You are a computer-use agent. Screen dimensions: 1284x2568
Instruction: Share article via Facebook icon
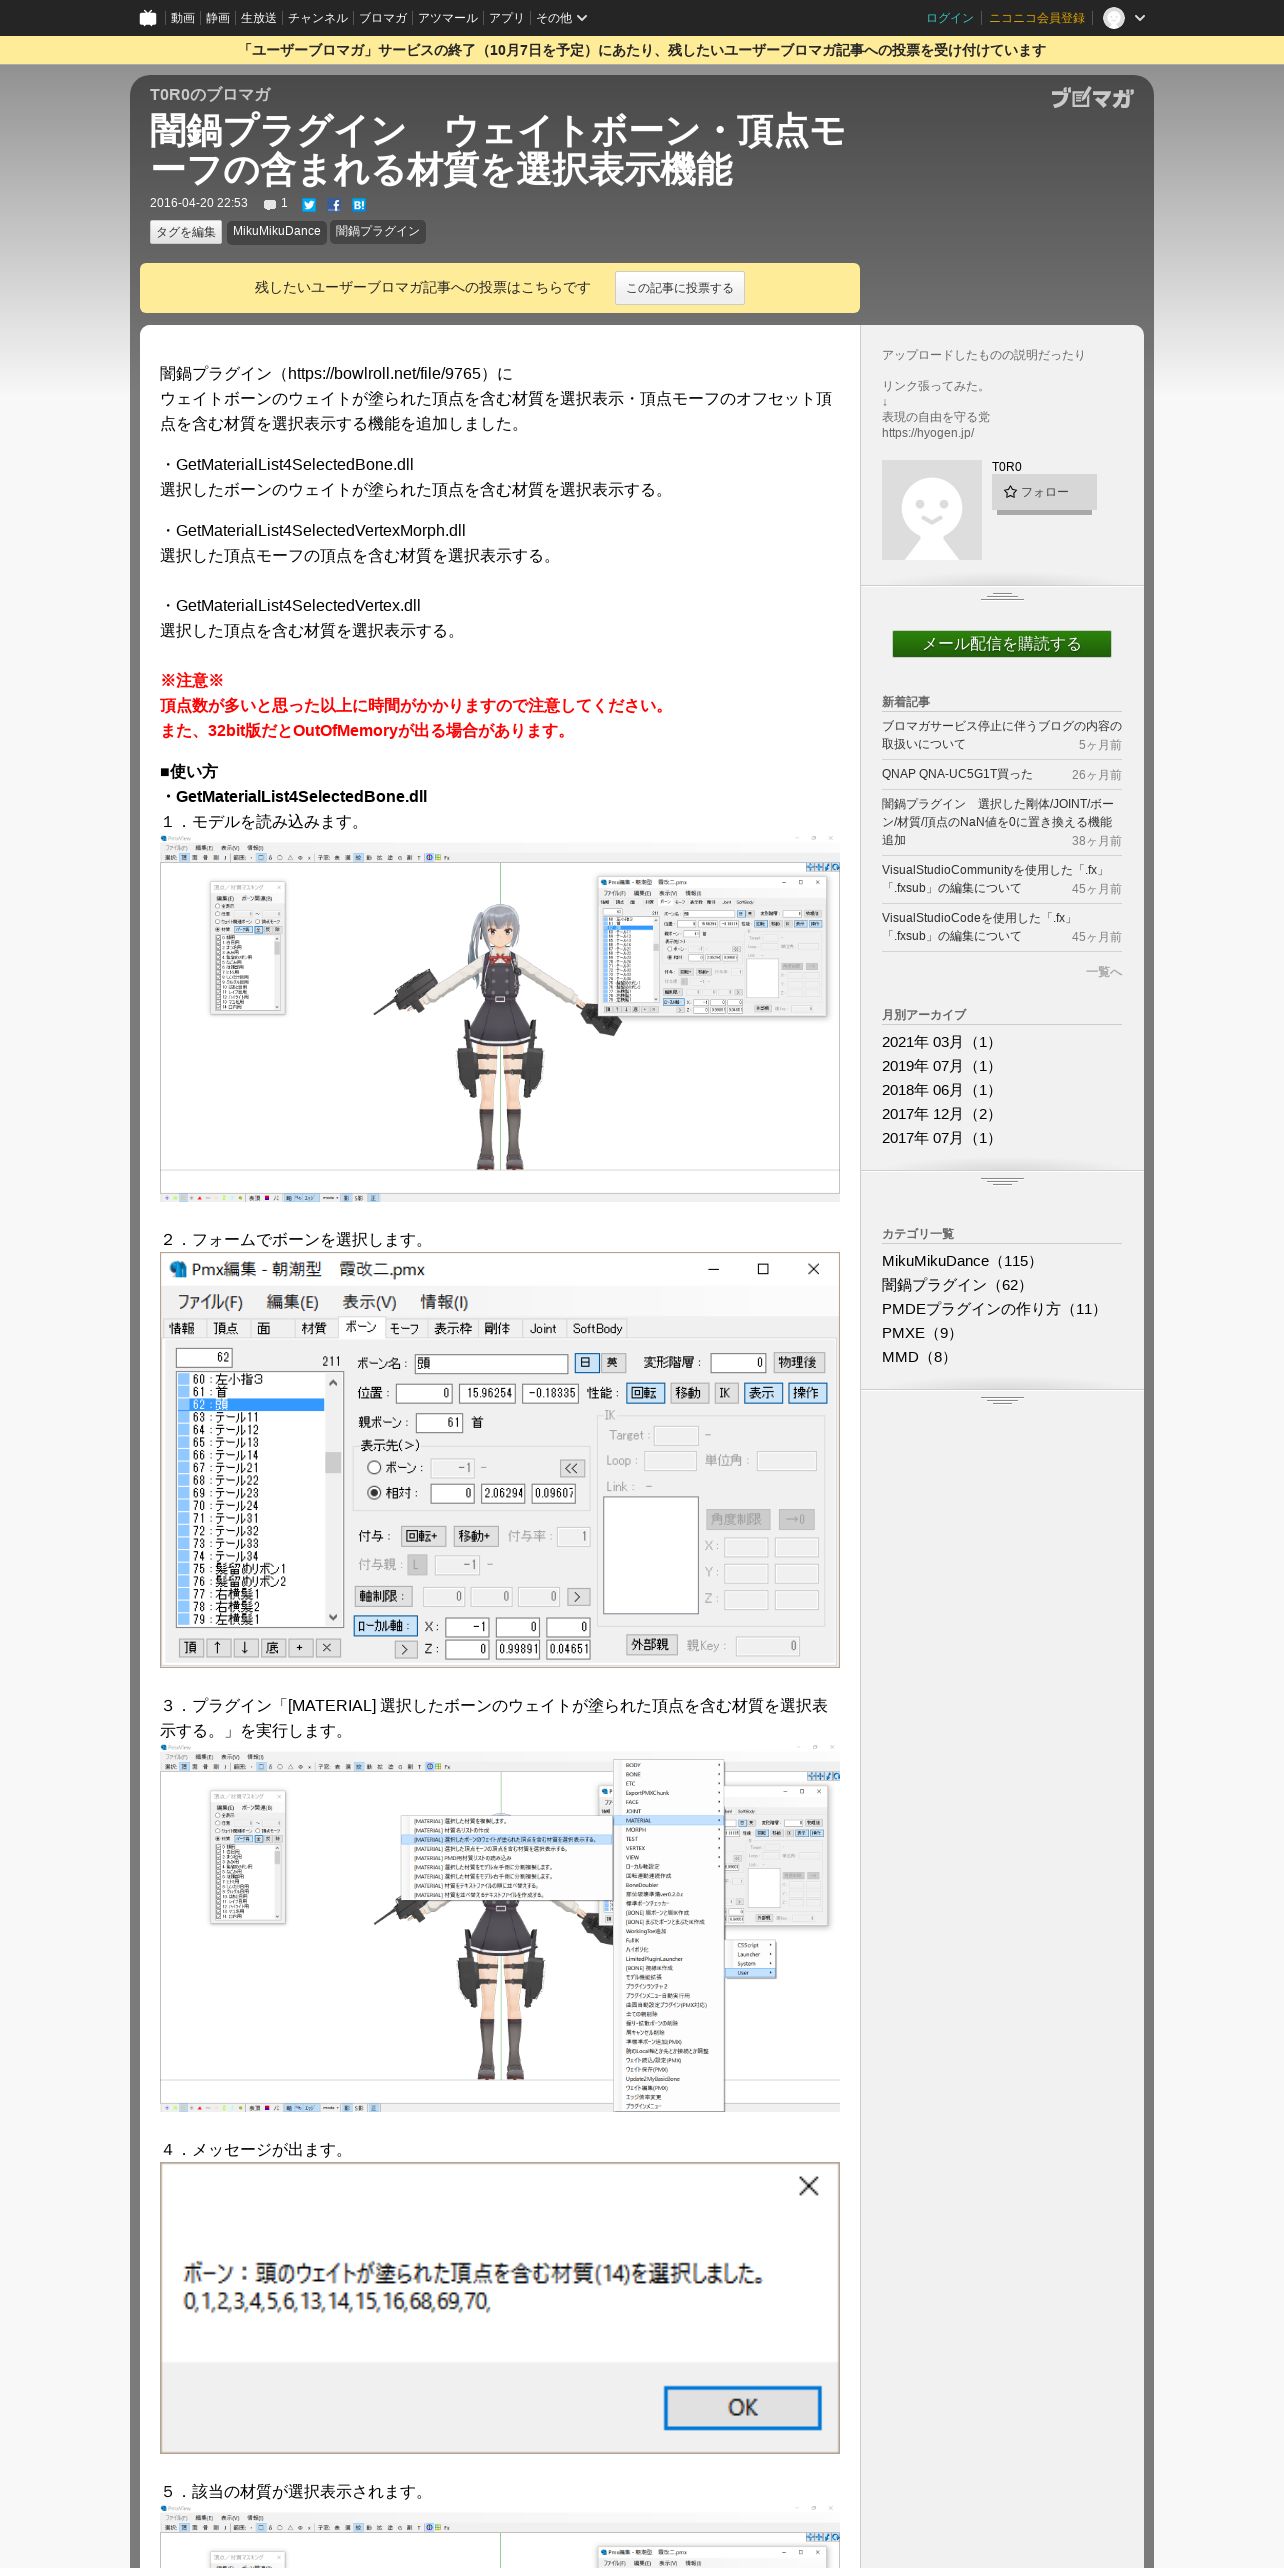click(x=334, y=205)
